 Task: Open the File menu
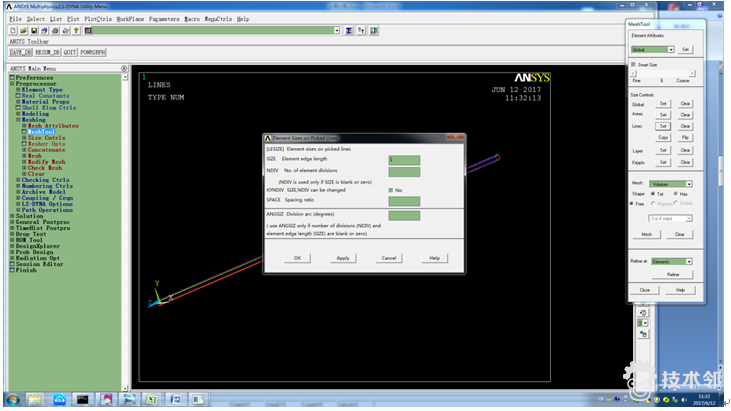point(15,19)
